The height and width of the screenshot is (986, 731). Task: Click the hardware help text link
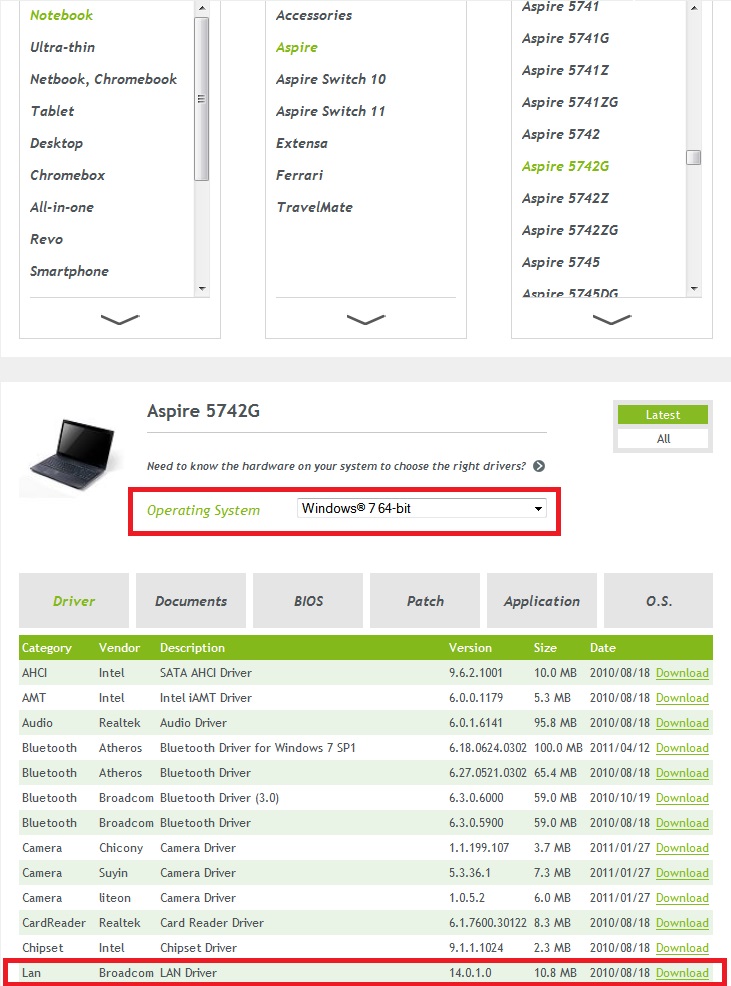click(x=336, y=466)
